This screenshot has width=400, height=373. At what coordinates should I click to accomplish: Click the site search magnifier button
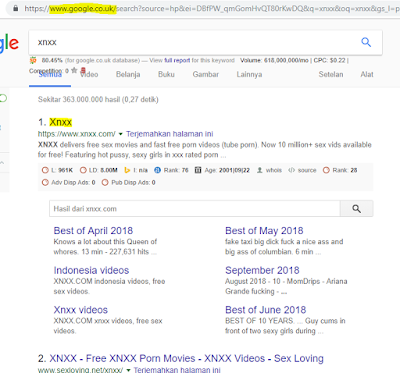356,209
